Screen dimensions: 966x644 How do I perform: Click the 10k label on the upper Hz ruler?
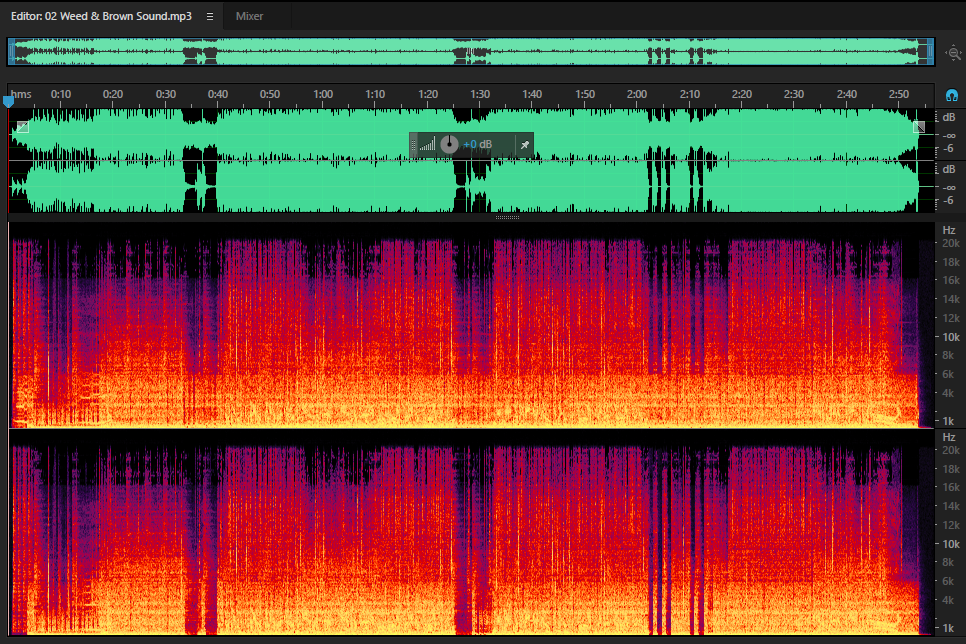click(951, 337)
